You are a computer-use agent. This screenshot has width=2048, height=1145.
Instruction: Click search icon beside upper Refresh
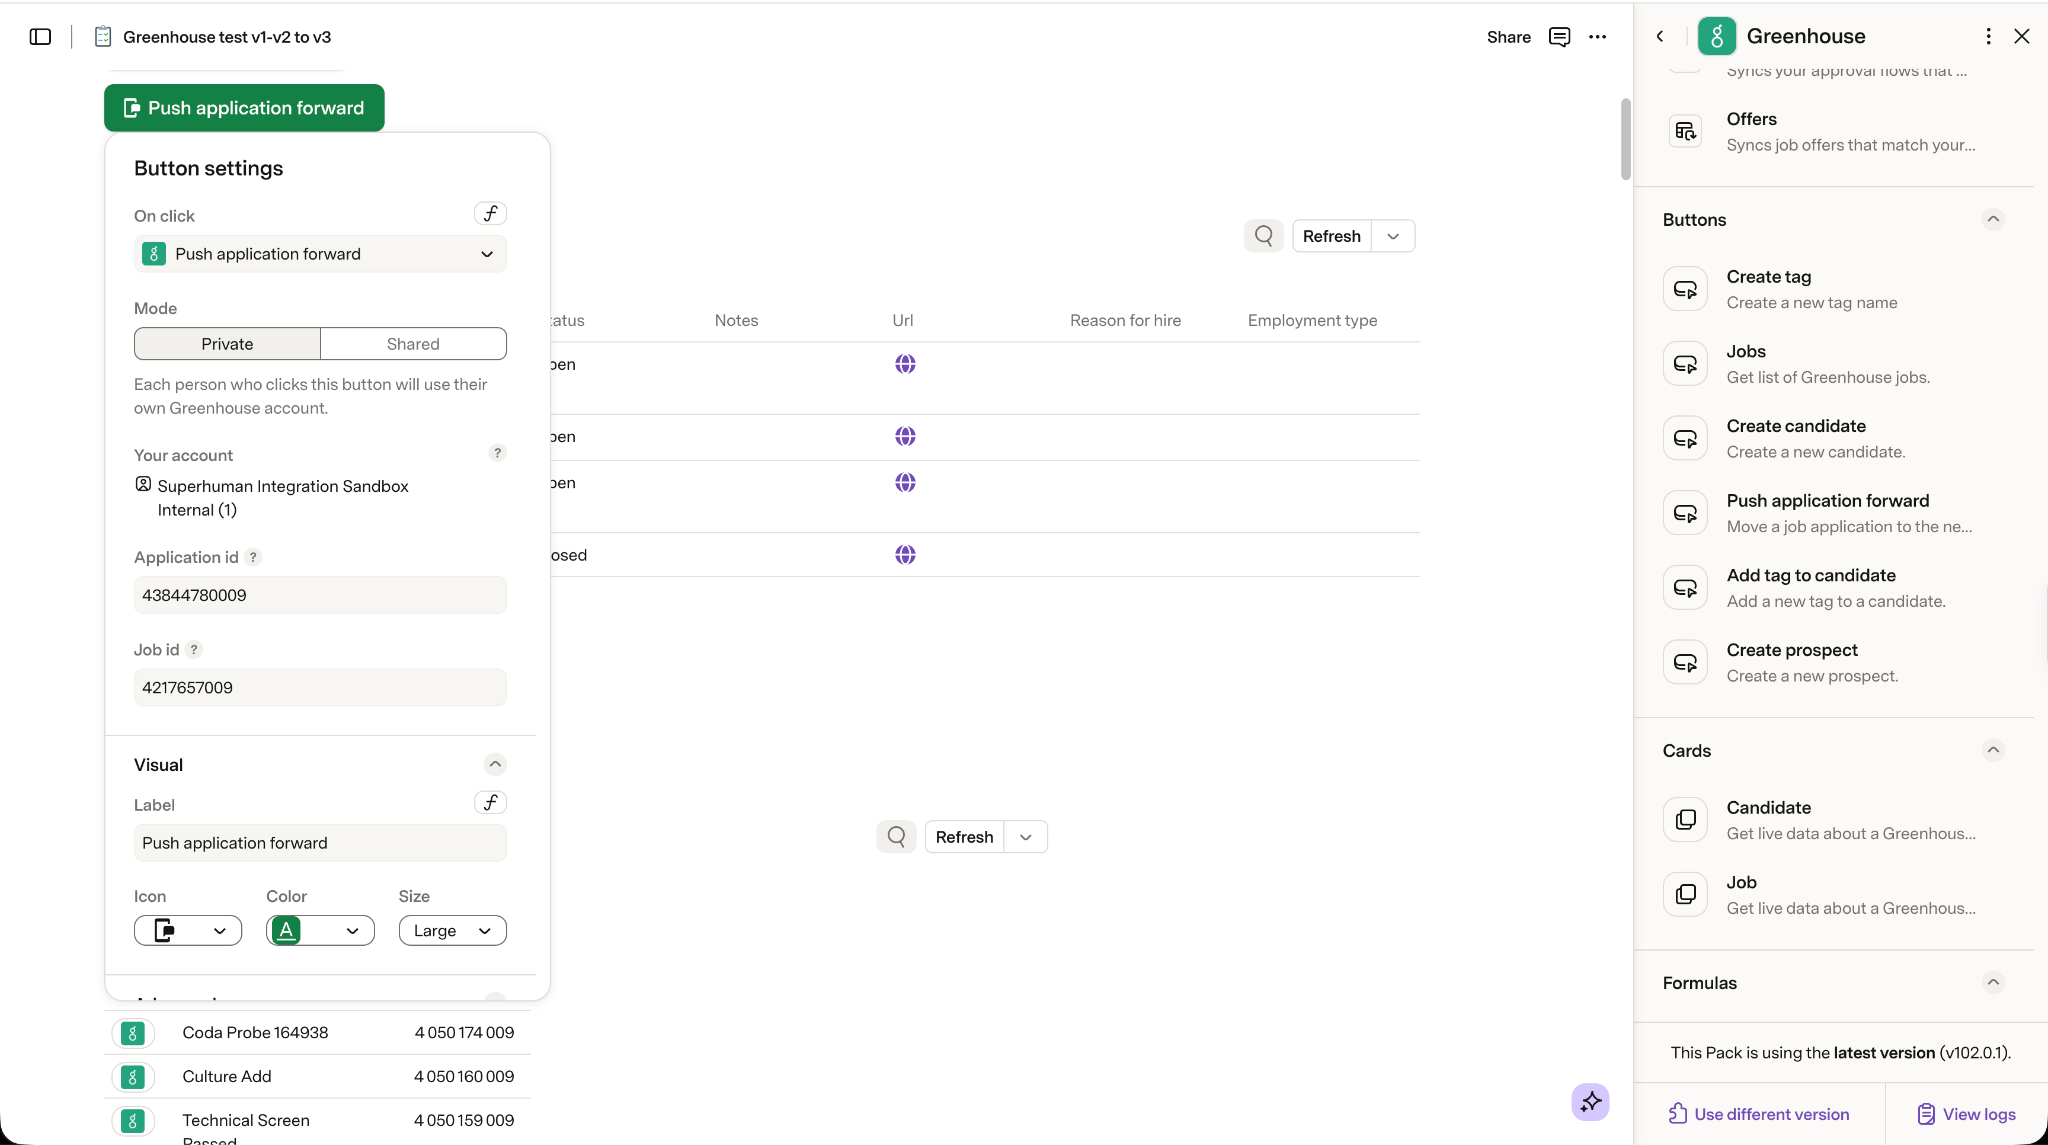1264,236
